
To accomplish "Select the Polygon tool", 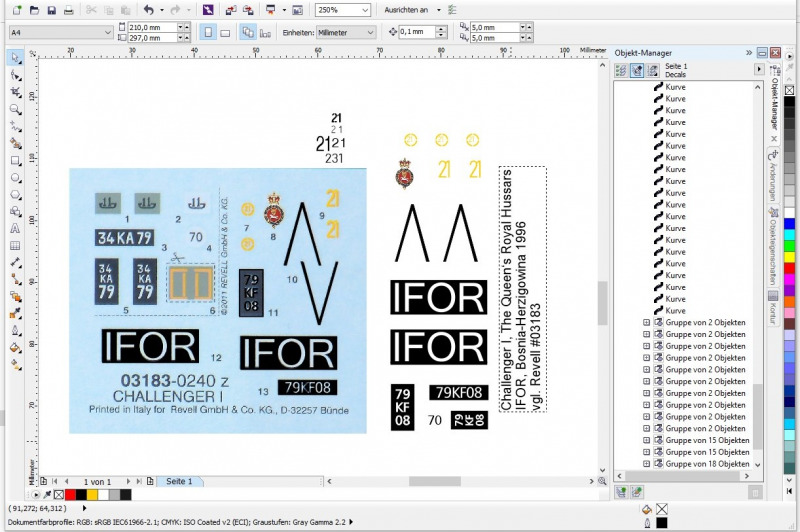I will point(15,194).
